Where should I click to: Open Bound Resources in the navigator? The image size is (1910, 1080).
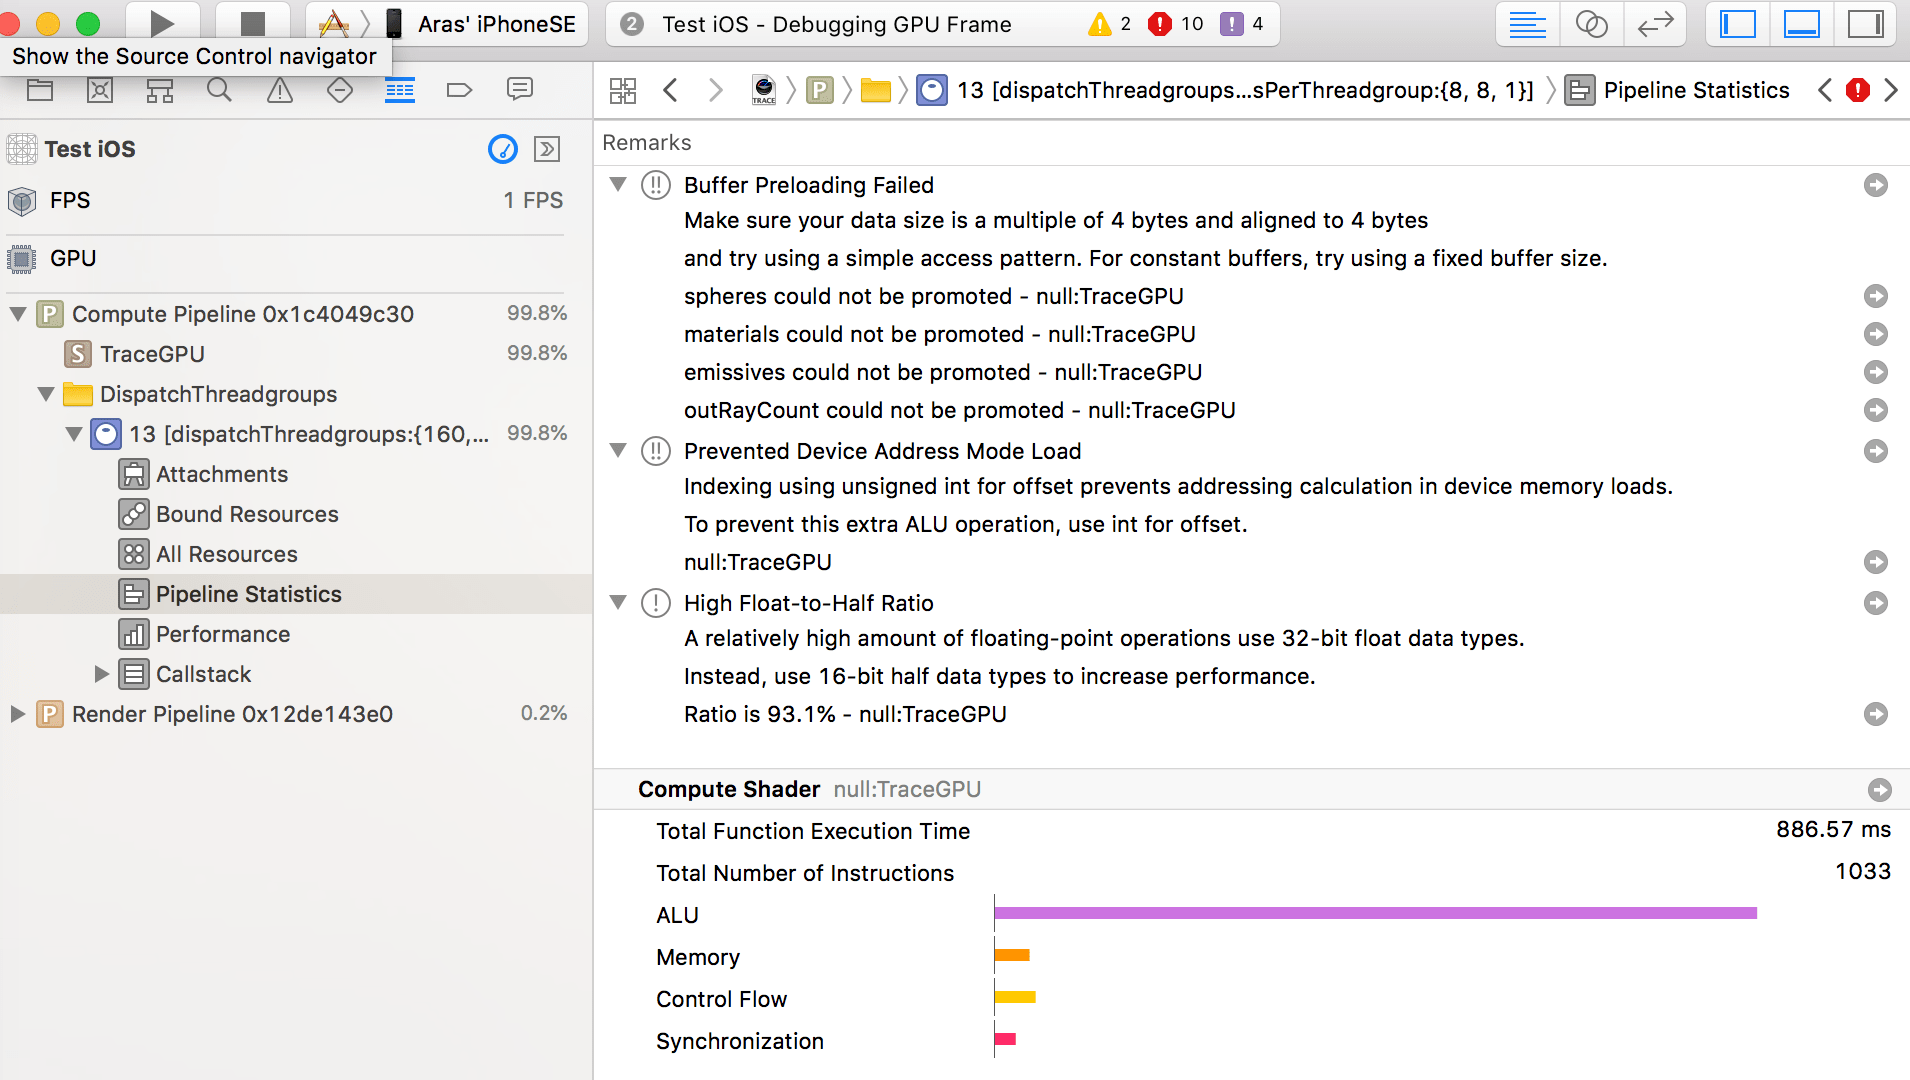tap(247, 514)
